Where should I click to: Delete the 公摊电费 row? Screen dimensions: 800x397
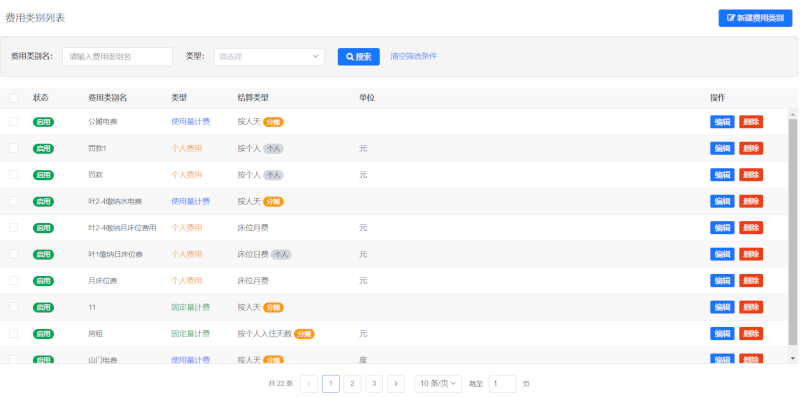751,122
